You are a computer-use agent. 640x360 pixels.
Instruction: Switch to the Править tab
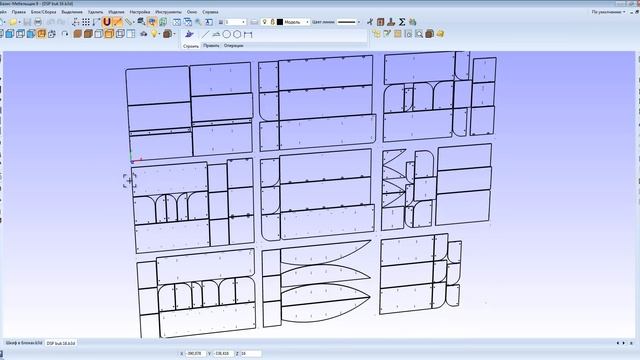(211, 46)
